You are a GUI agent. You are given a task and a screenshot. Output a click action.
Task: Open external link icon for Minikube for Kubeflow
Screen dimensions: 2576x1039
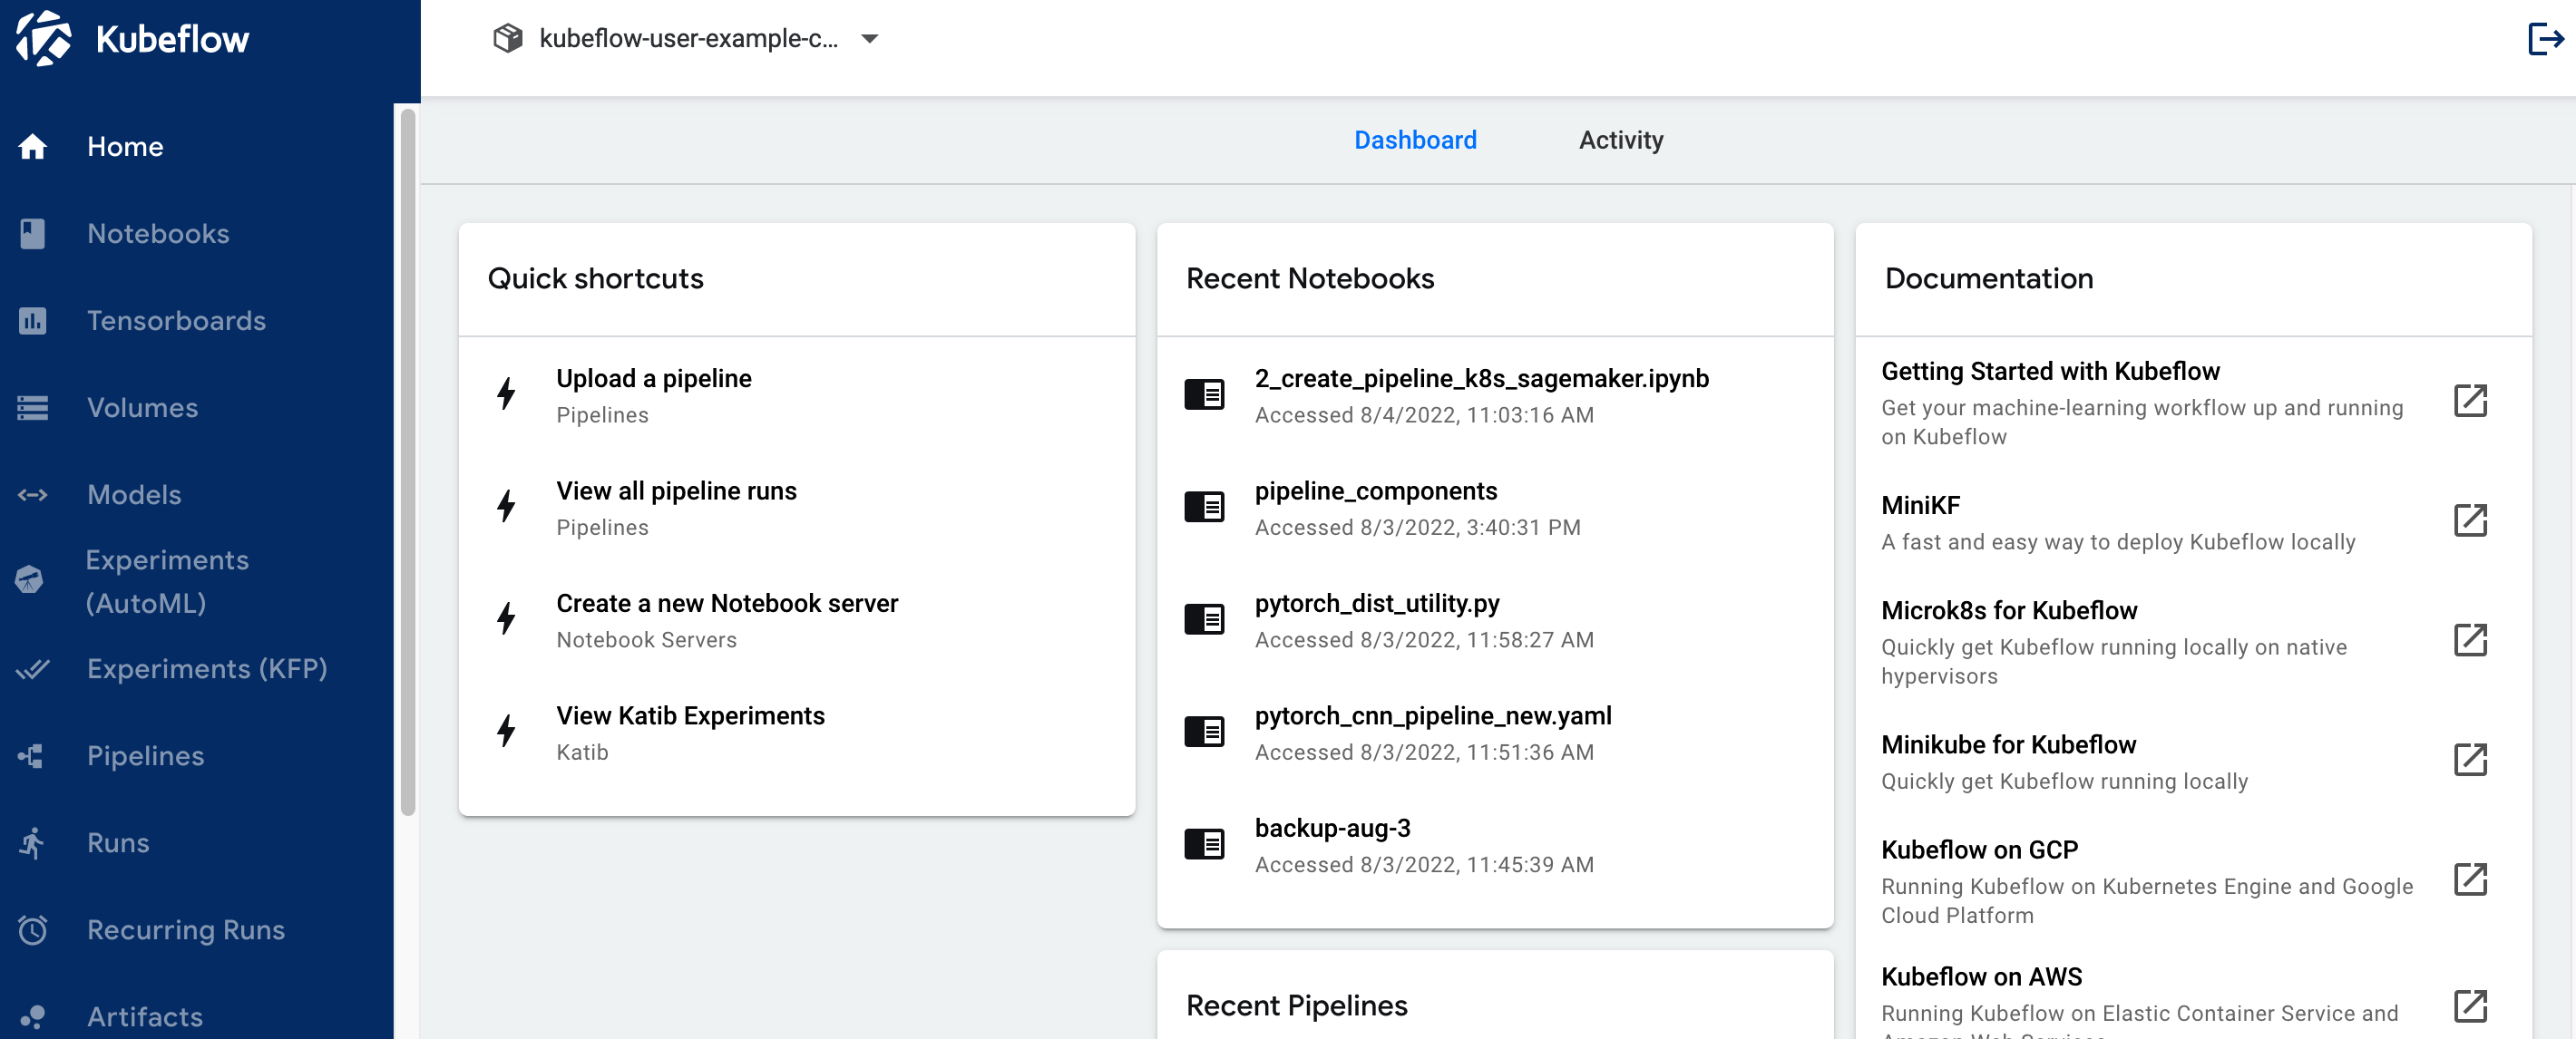[x=2470, y=759]
